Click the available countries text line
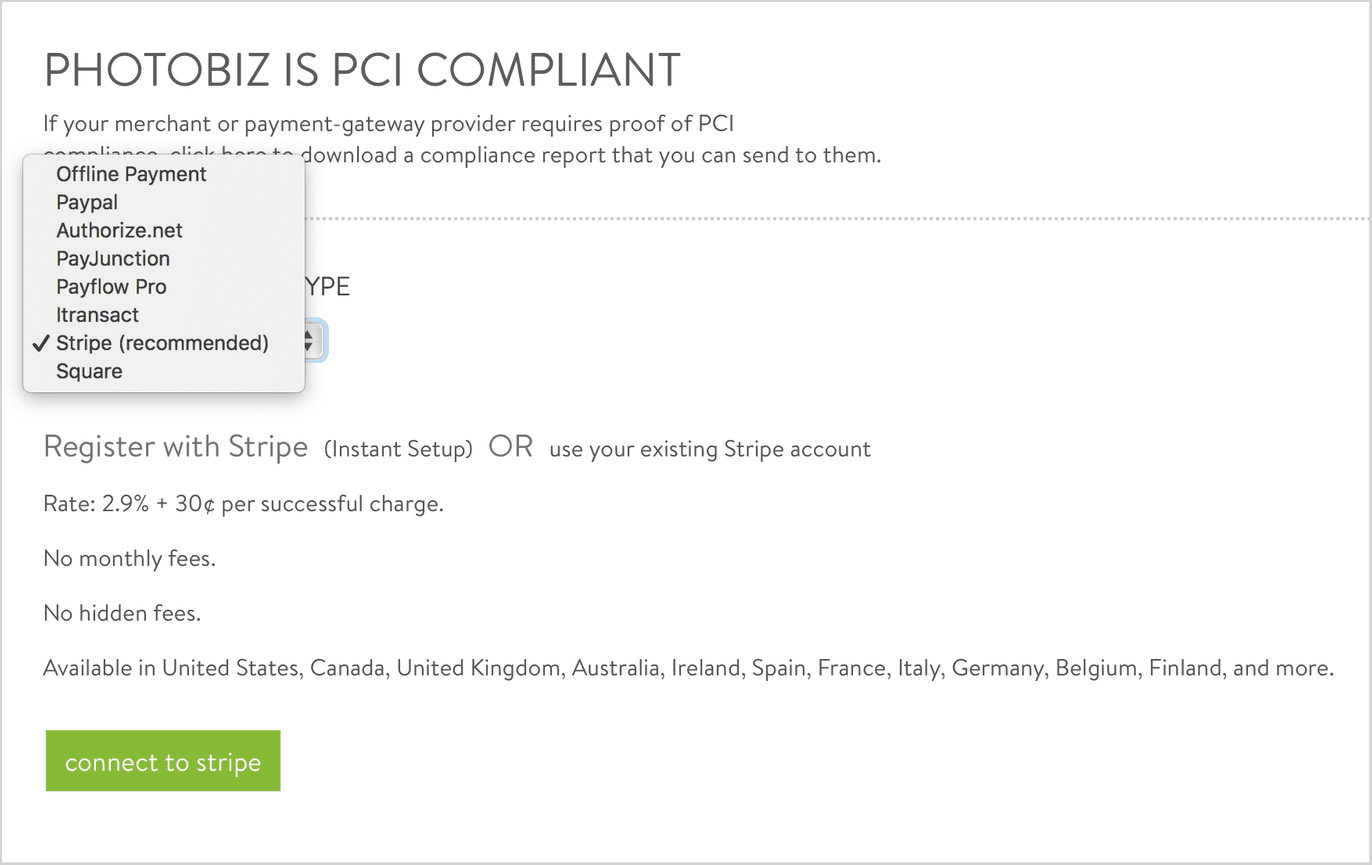 pyautogui.click(x=688, y=668)
